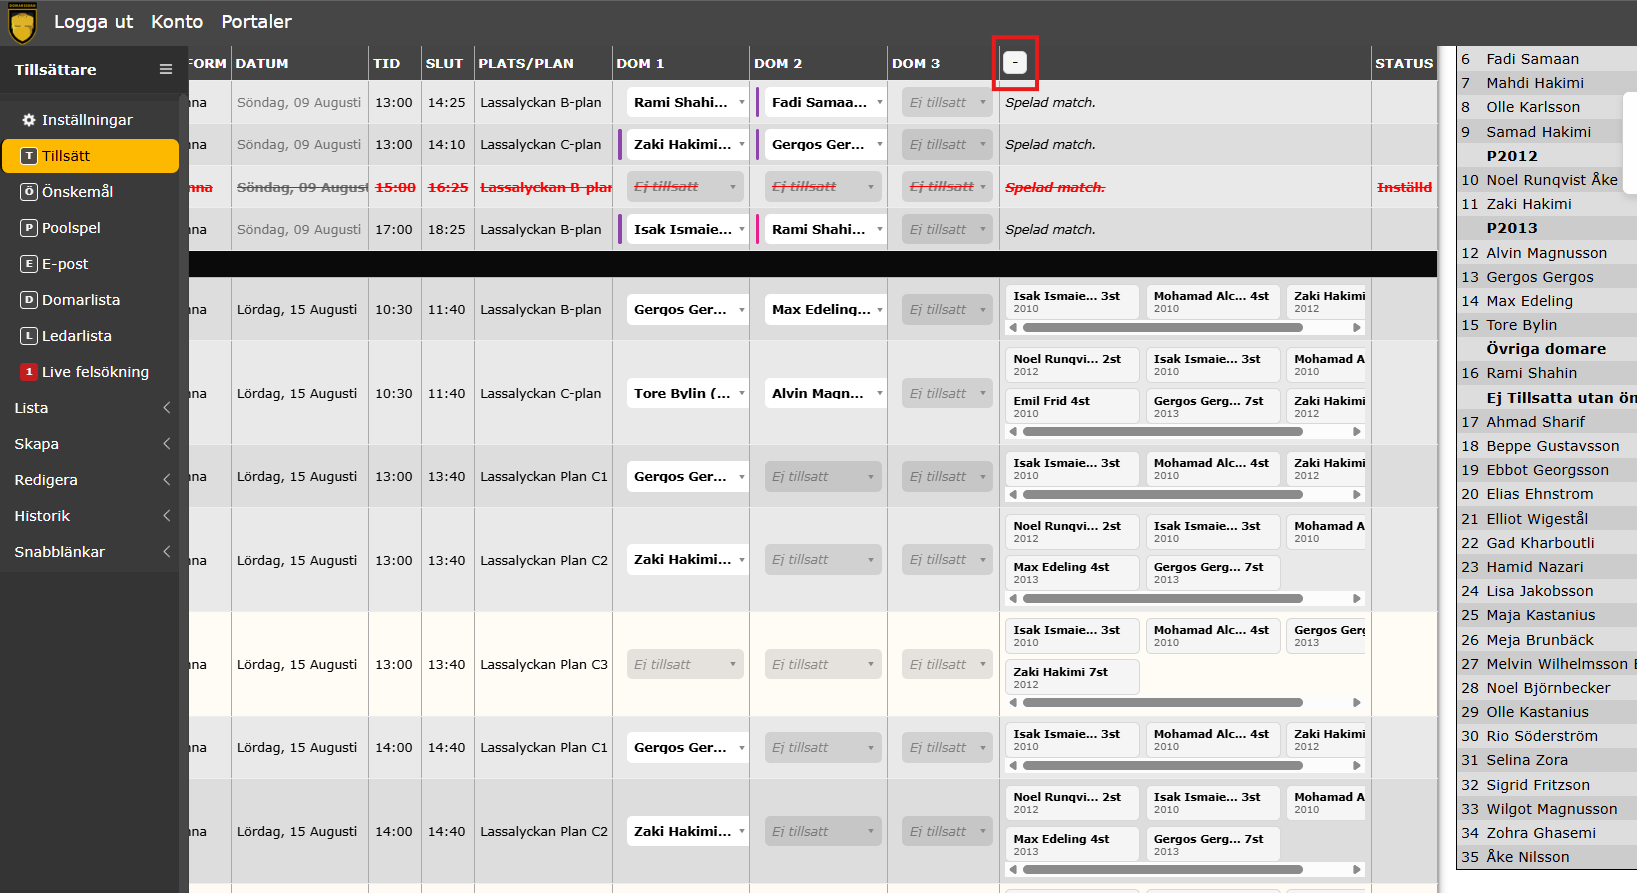The width and height of the screenshot is (1637, 893).
Task: Select the Tillsätt sidebar item
Action: pos(90,156)
